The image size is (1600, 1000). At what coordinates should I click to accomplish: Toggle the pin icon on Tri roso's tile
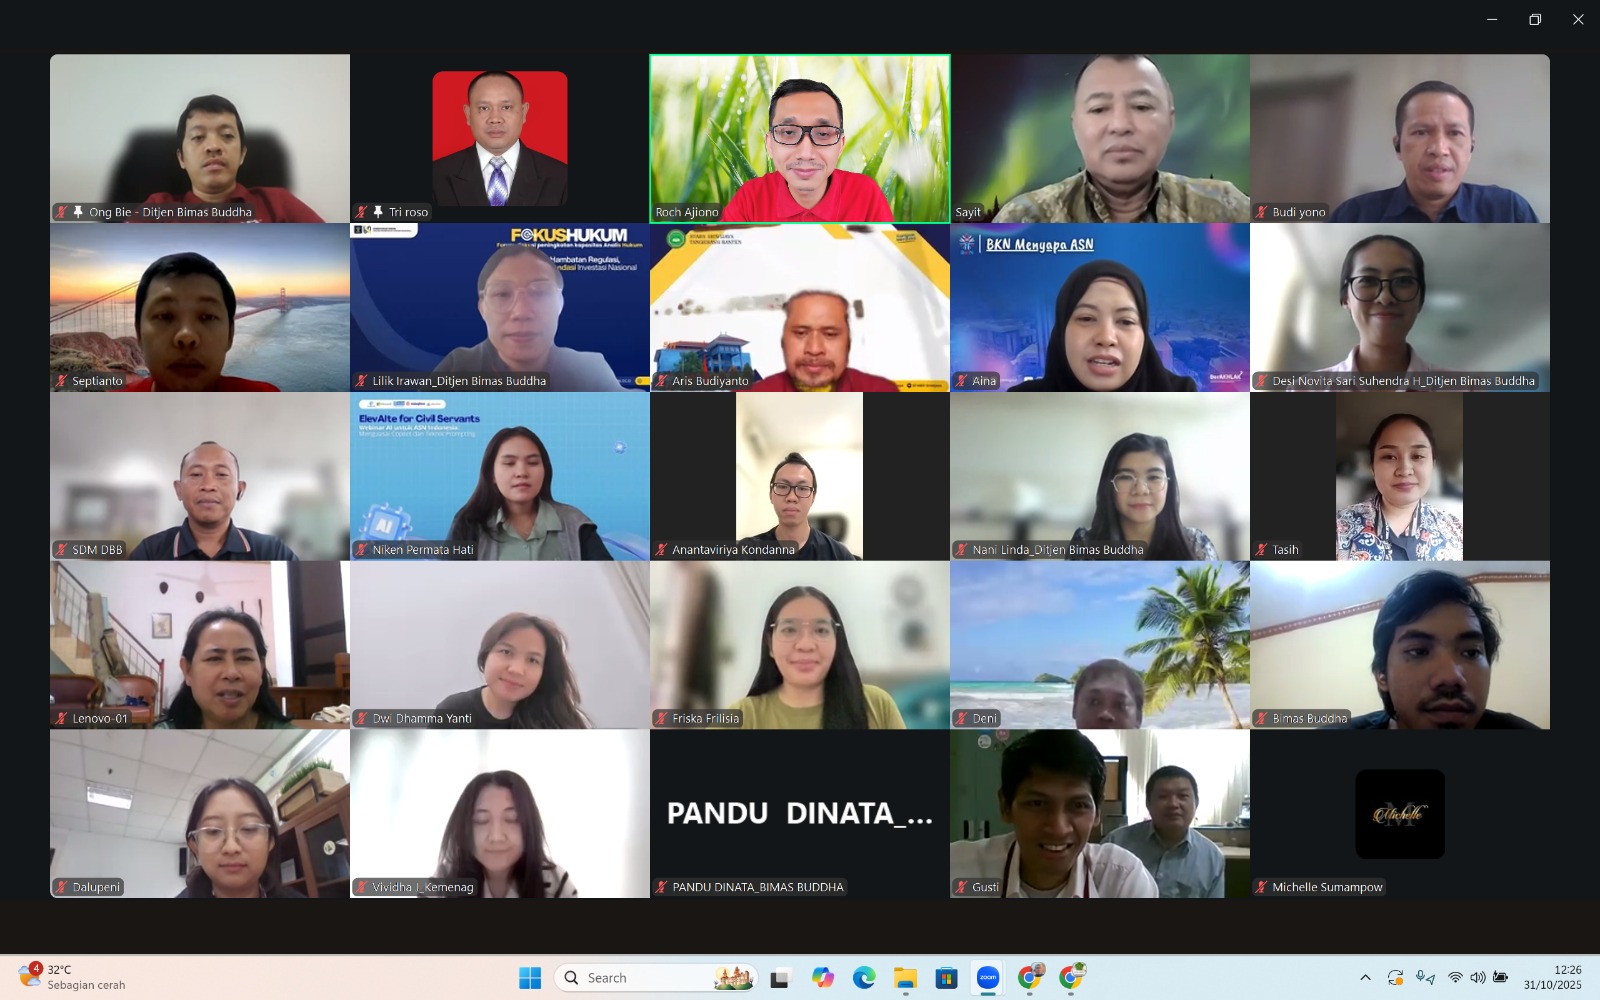[378, 212]
